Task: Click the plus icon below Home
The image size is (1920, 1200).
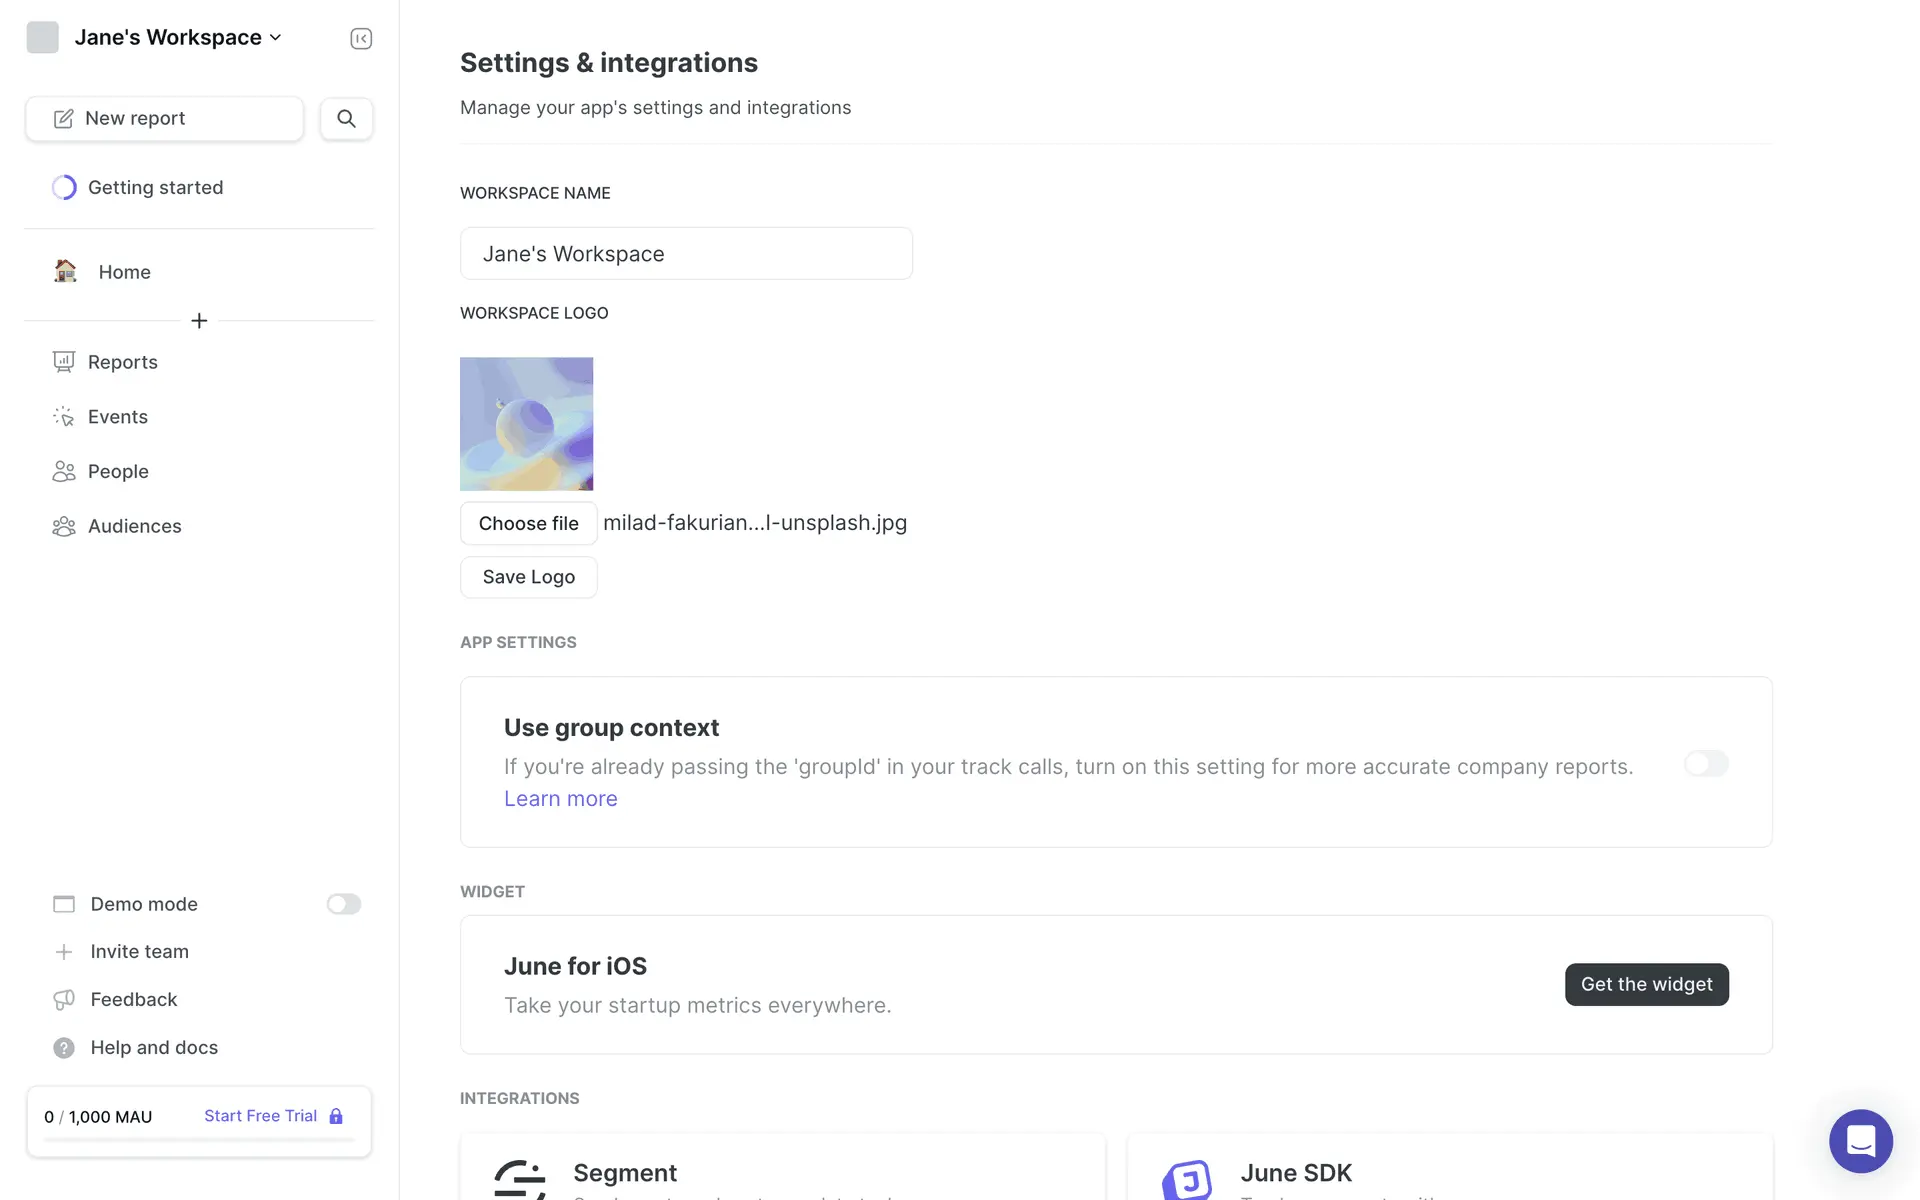Action: point(199,321)
